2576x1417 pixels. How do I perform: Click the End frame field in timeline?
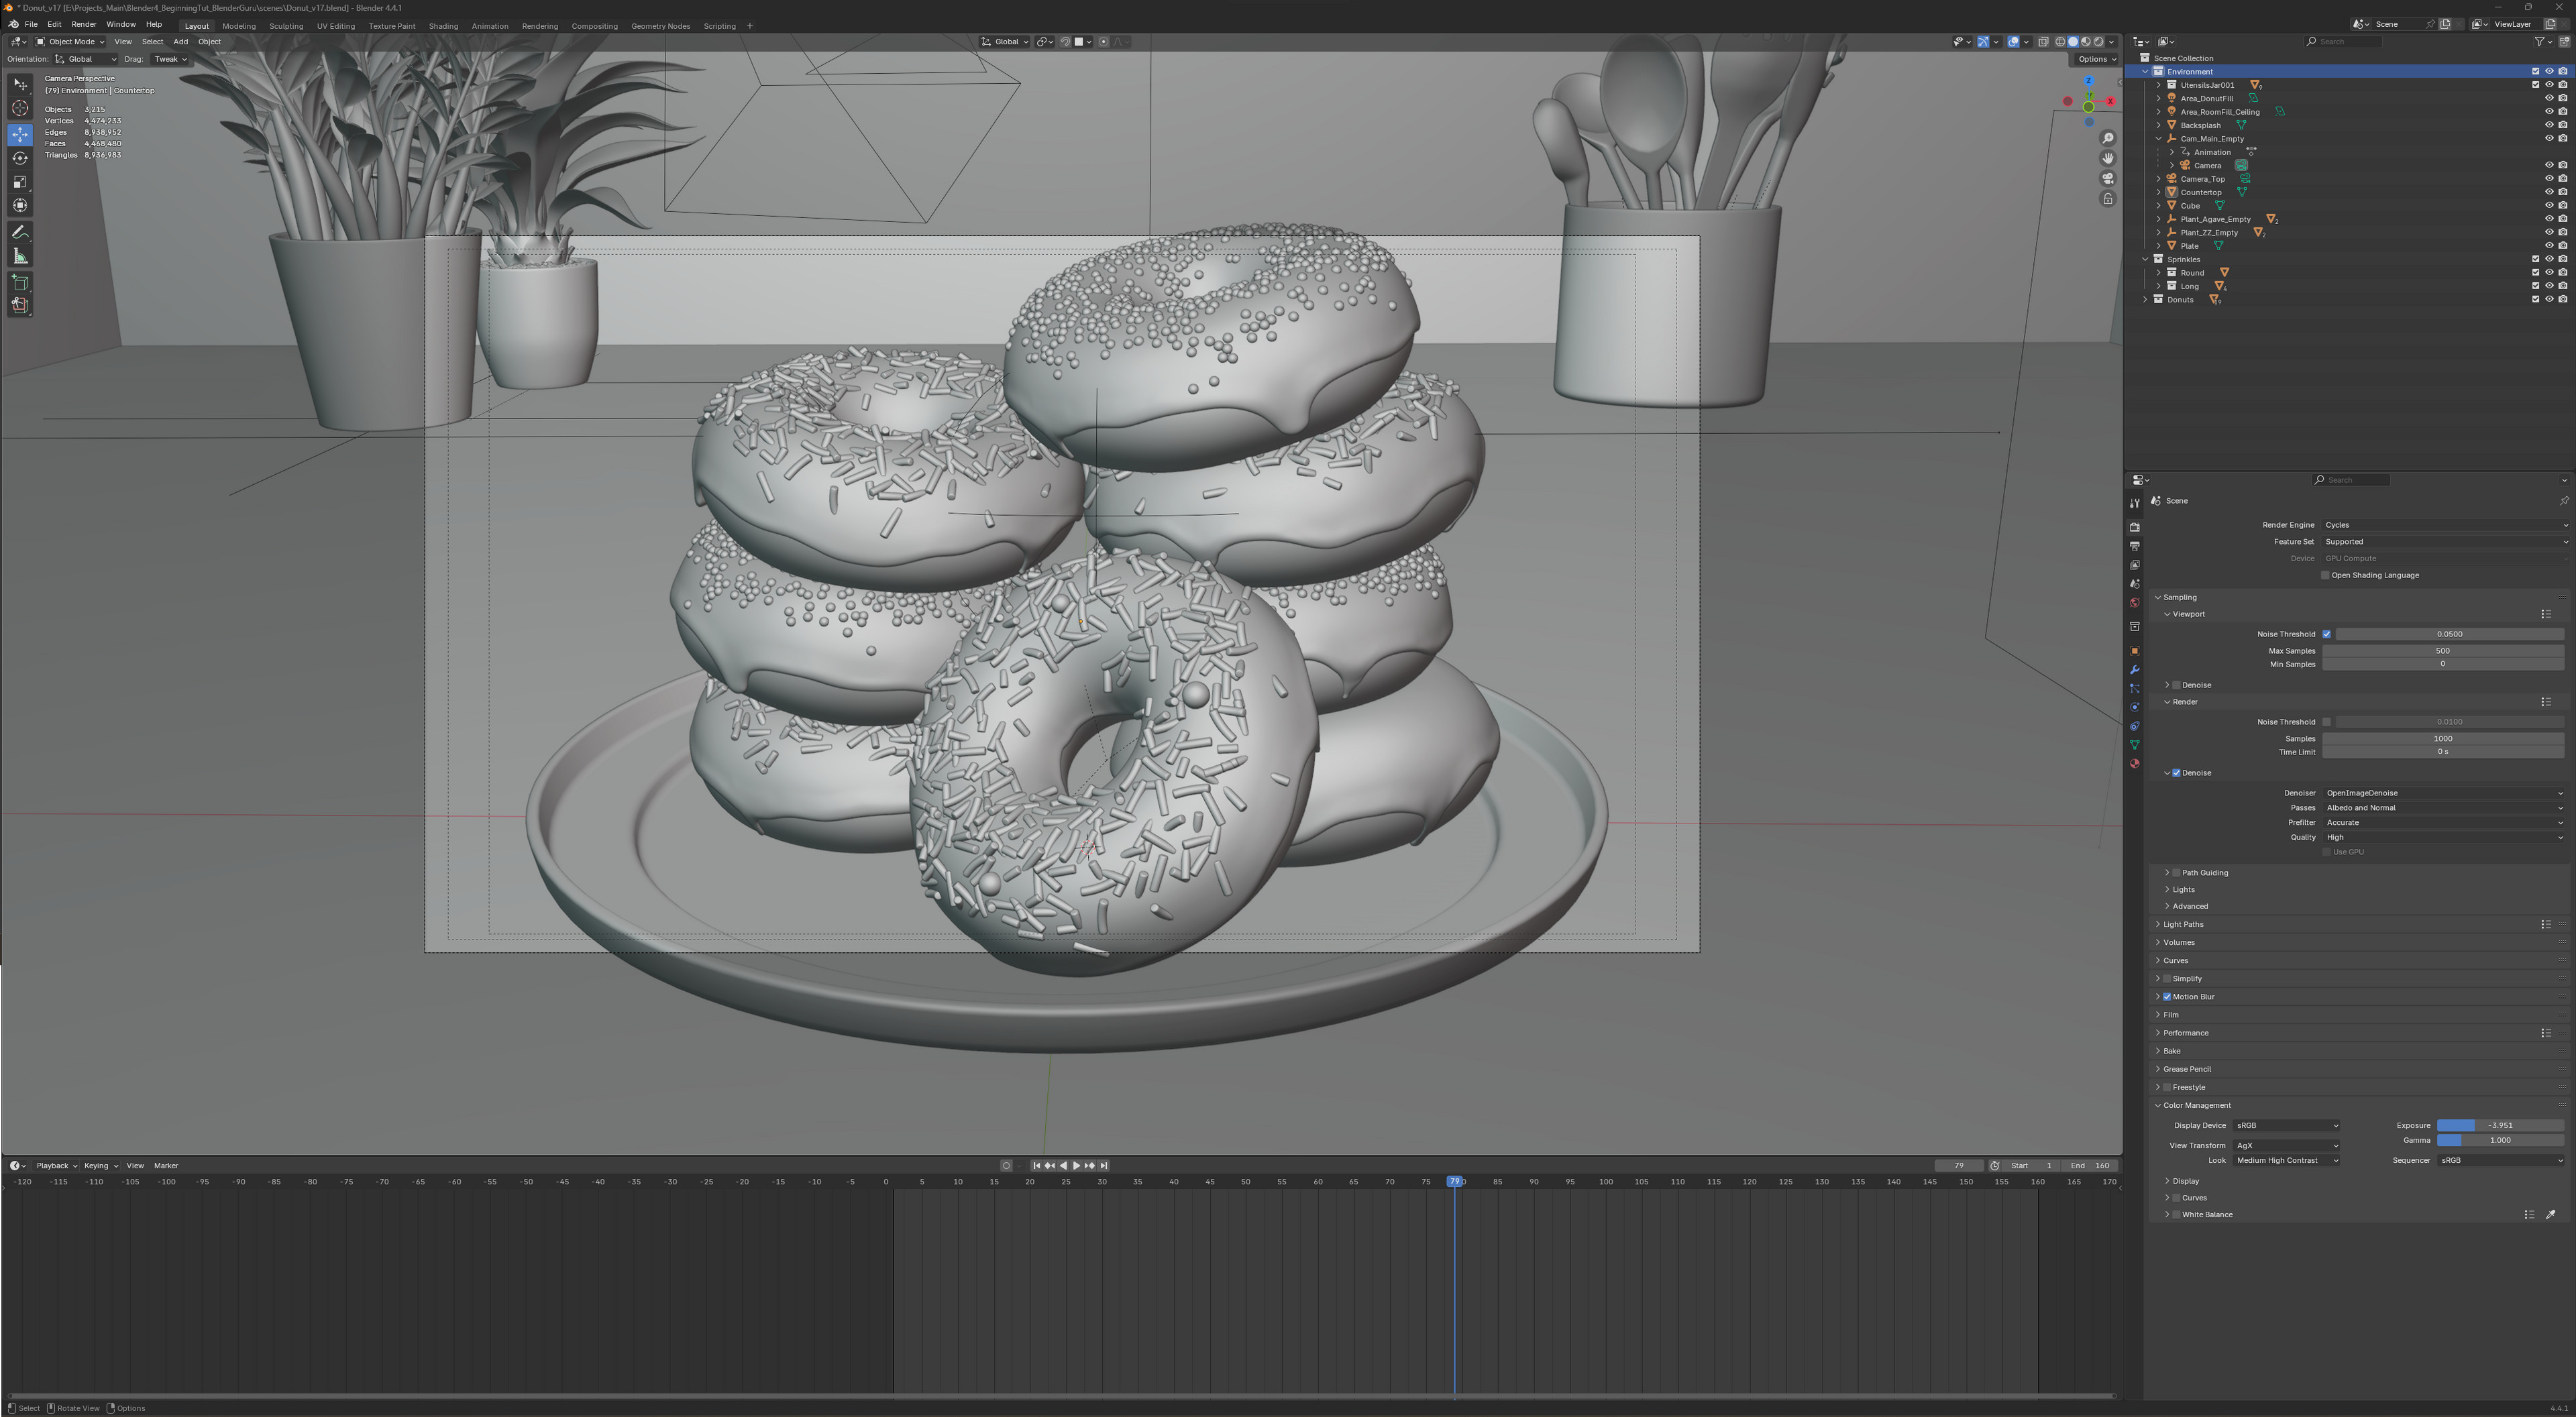2090,1166
